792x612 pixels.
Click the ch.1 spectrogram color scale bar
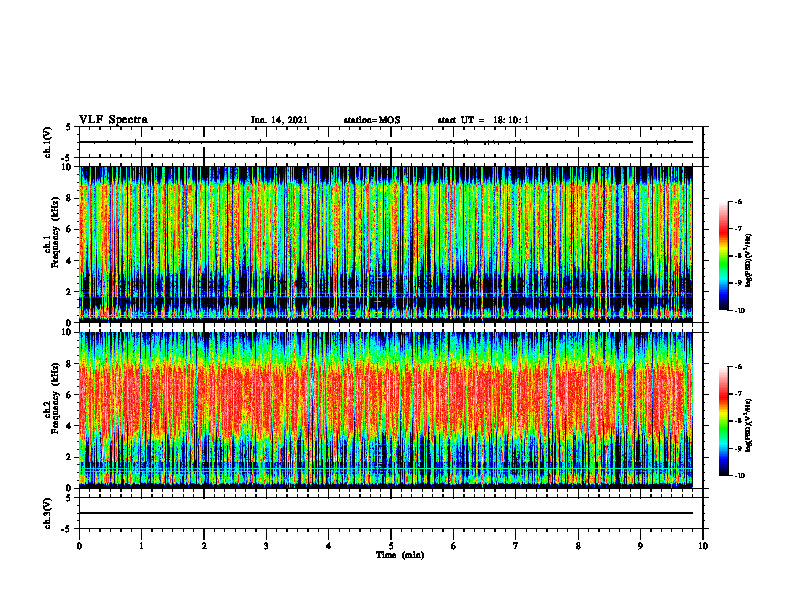(x=723, y=256)
